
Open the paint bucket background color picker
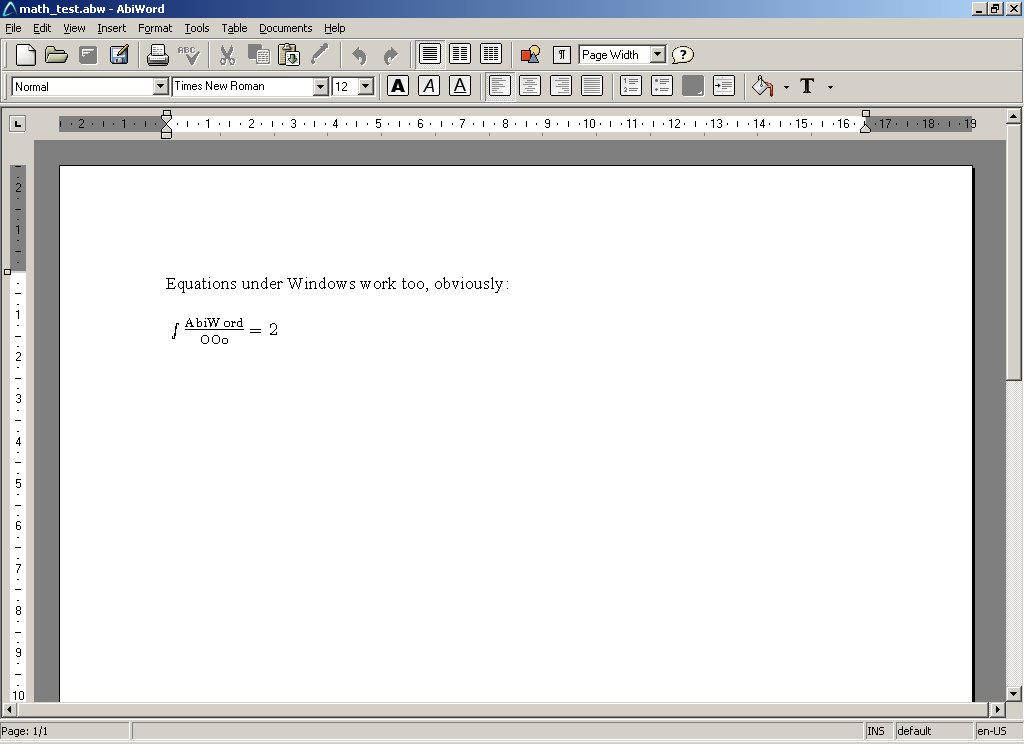[763, 86]
